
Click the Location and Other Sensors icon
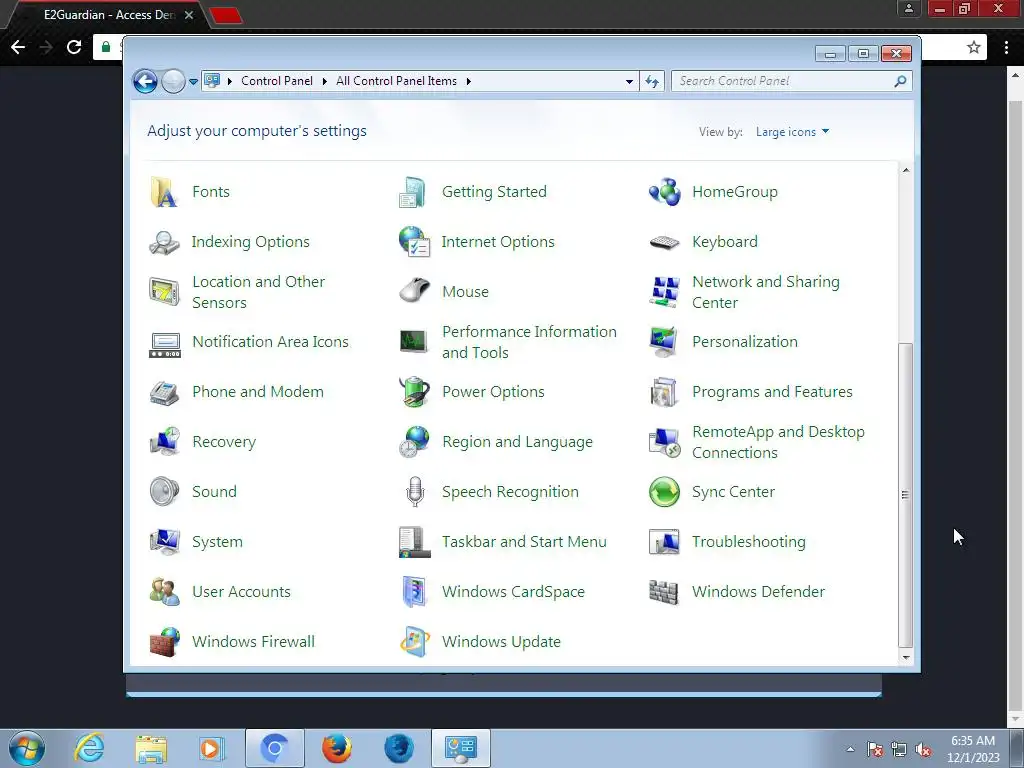click(x=164, y=292)
